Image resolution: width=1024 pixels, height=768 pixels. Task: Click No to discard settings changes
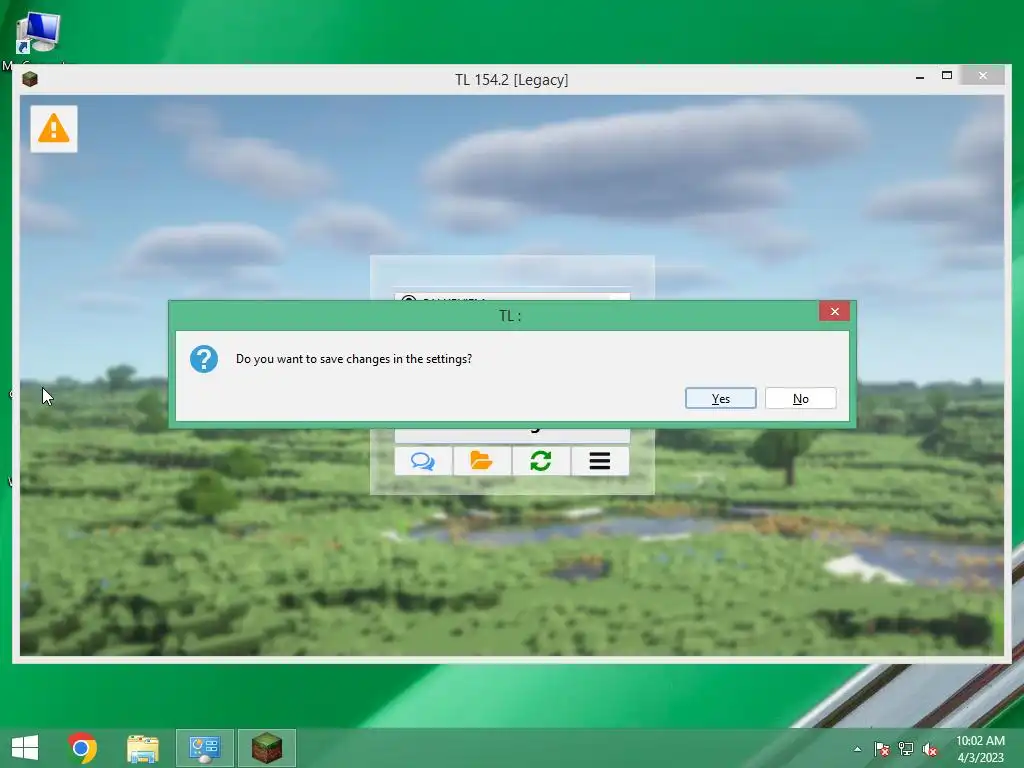click(800, 398)
